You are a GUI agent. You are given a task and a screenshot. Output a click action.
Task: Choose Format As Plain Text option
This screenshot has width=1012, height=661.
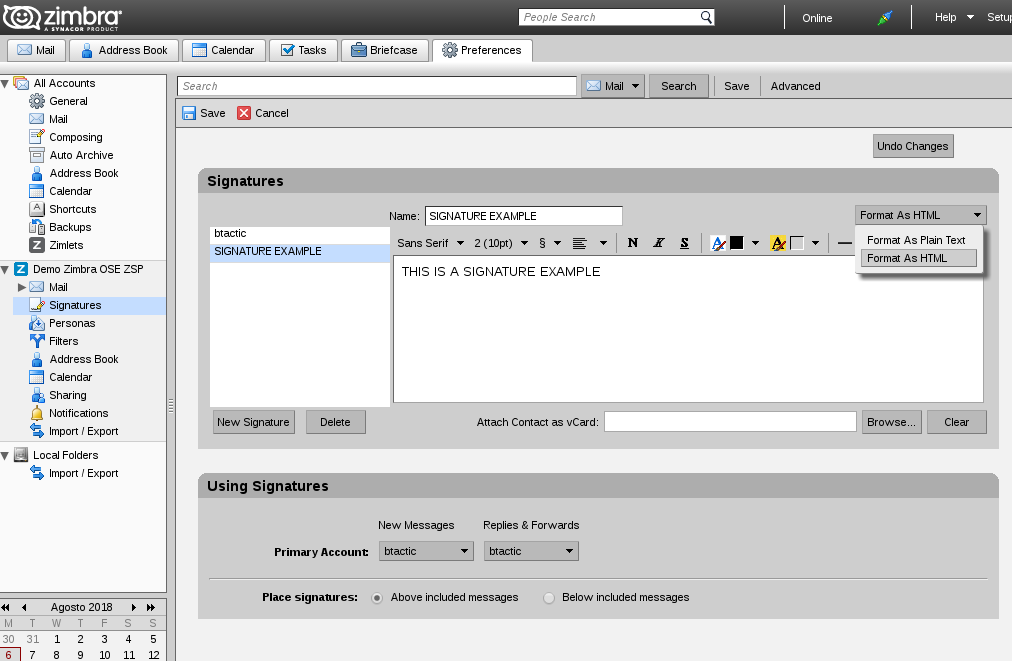916,240
